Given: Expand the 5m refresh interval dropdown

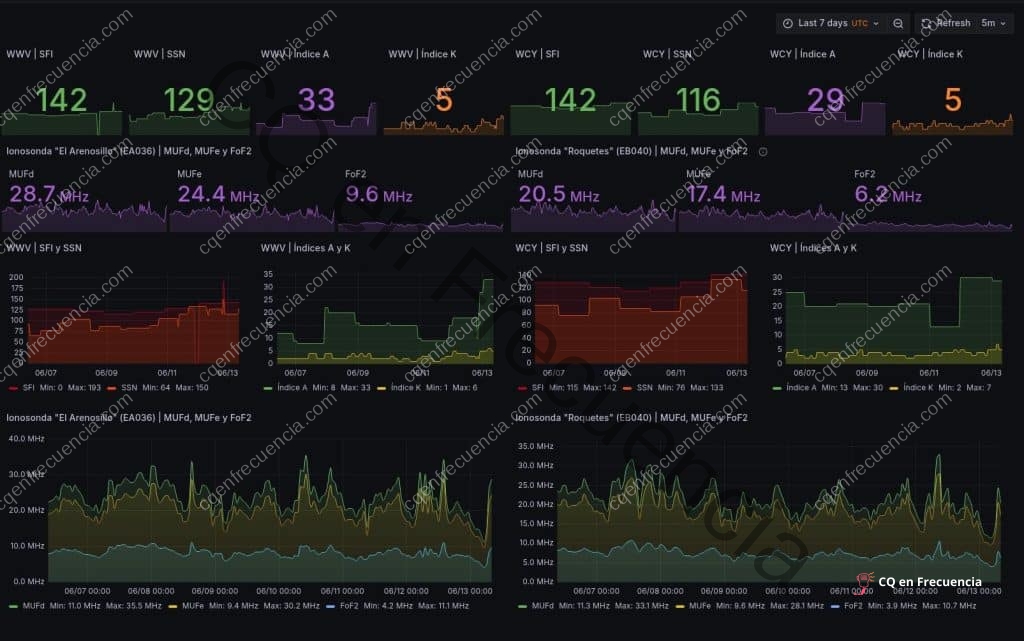Looking at the screenshot, I should pos(993,23).
